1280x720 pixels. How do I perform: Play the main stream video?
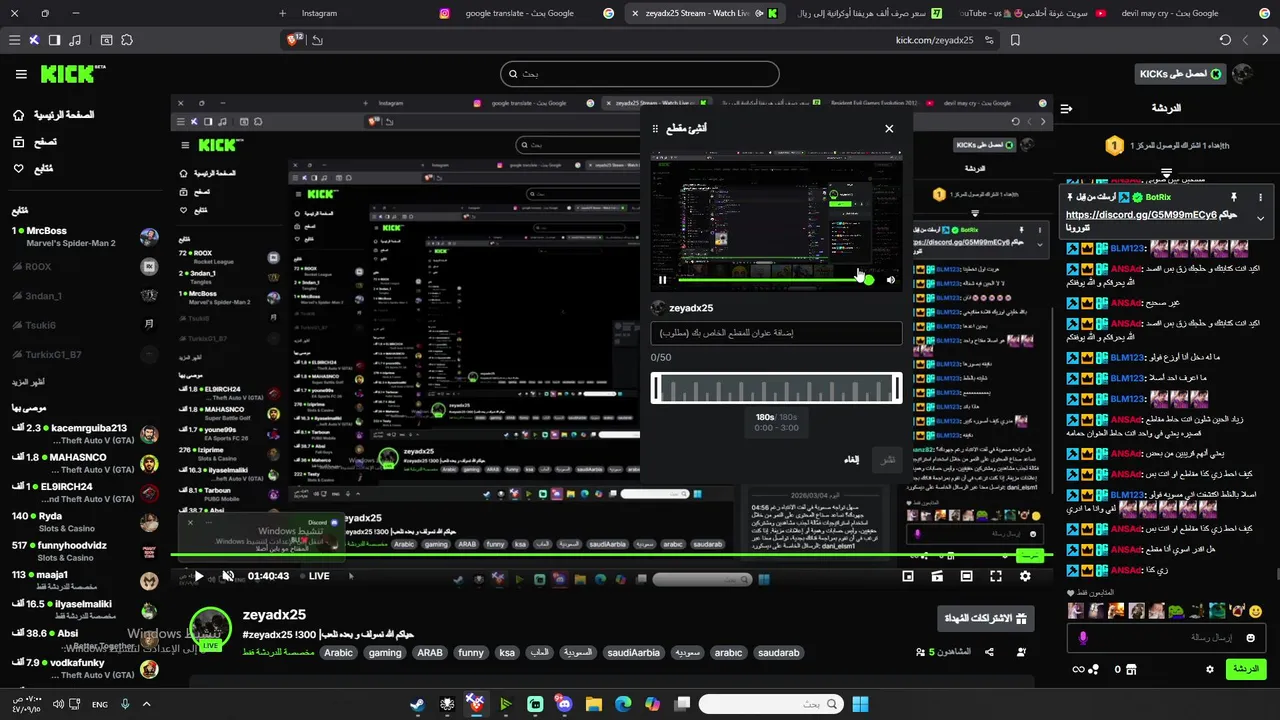[198, 576]
